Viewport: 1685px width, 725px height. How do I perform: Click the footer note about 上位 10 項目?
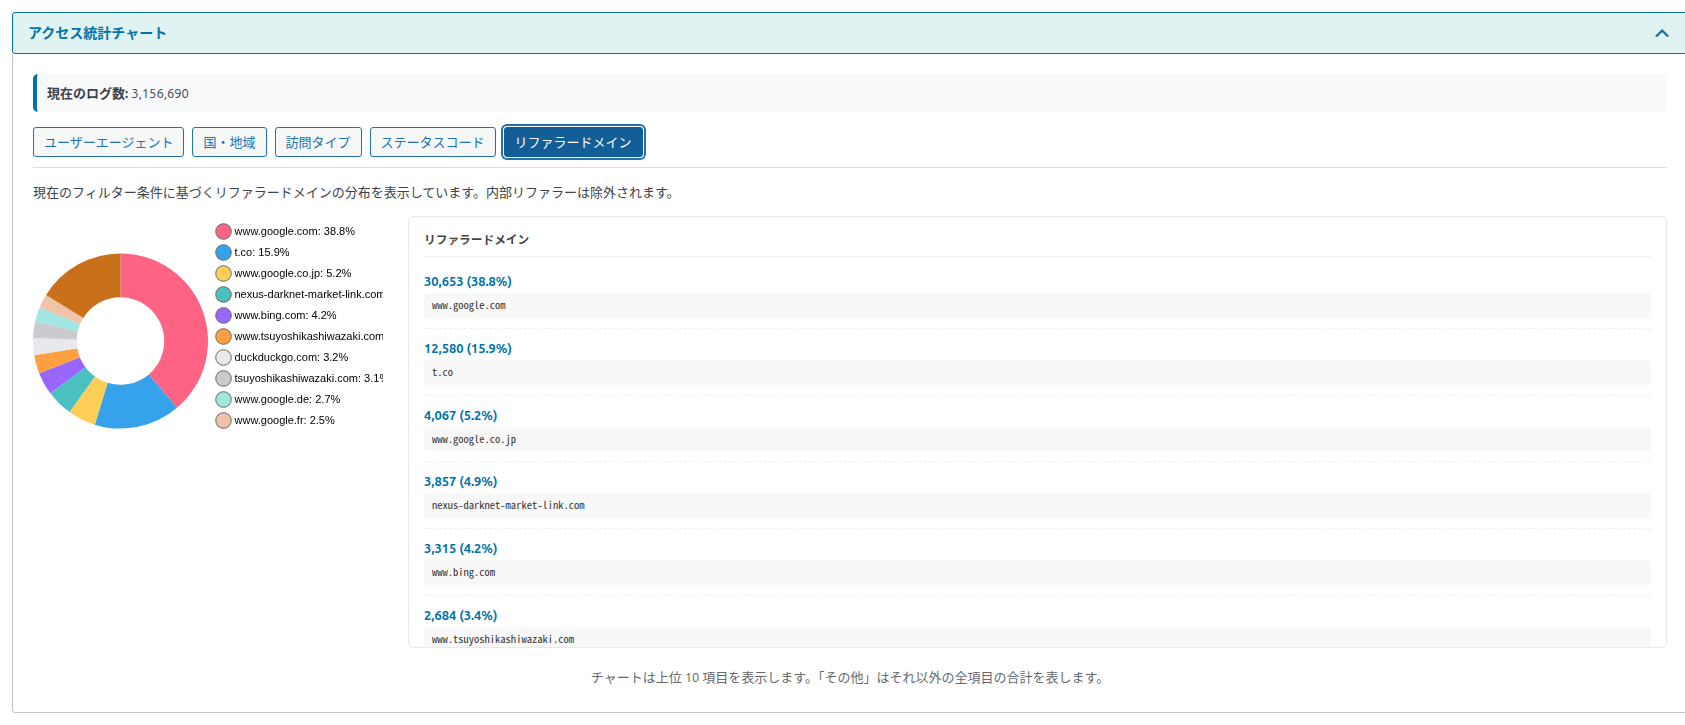coord(848,678)
